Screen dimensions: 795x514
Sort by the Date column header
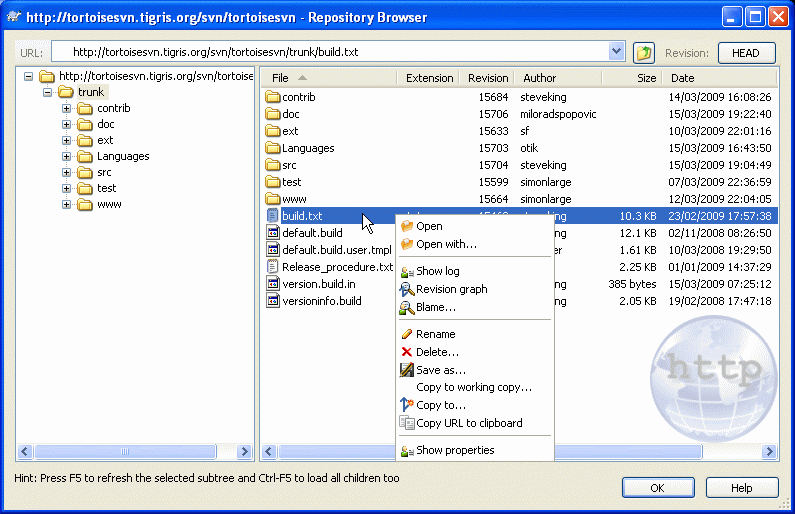pyautogui.click(x=720, y=78)
